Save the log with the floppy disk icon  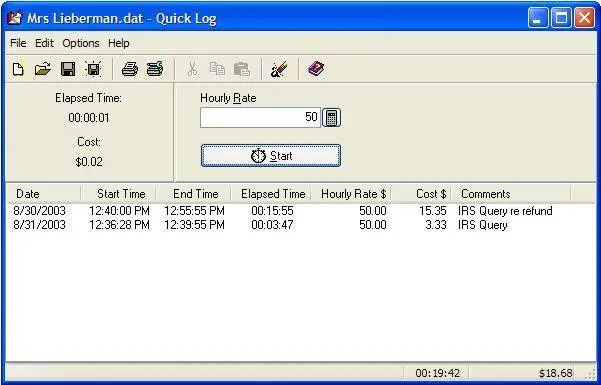click(x=68, y=69)
